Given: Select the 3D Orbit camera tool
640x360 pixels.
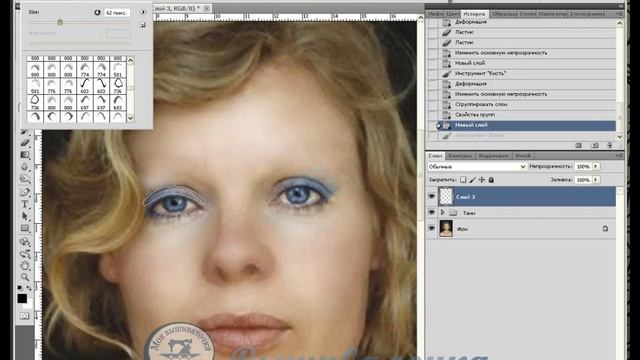Looking at the screenshot, I should (x=25, y=254).
